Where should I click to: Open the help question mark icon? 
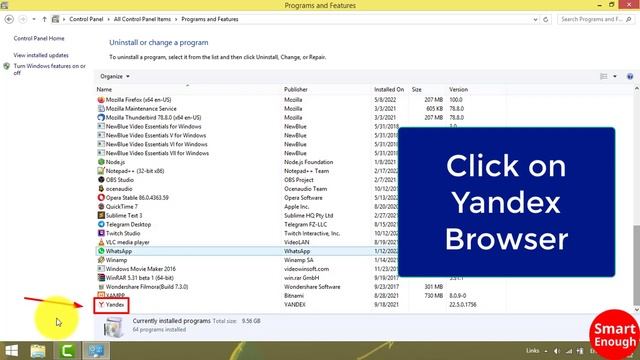coord(630,76)
